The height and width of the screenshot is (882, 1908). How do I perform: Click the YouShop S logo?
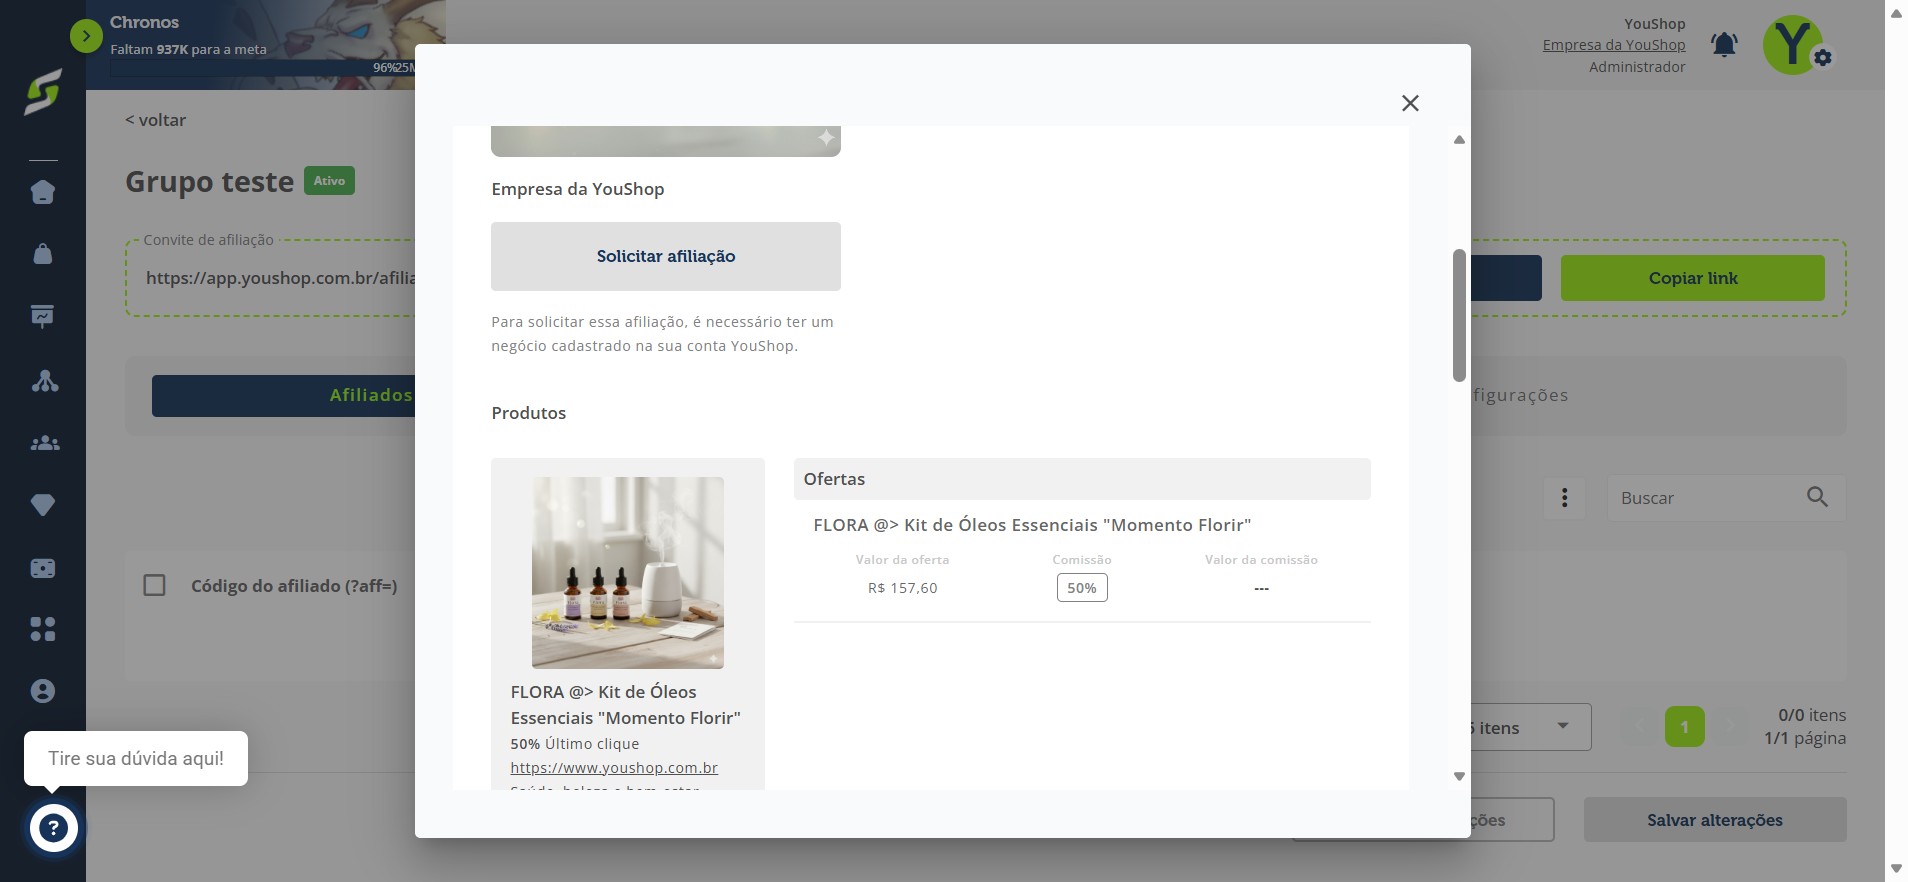coord(43,92)
